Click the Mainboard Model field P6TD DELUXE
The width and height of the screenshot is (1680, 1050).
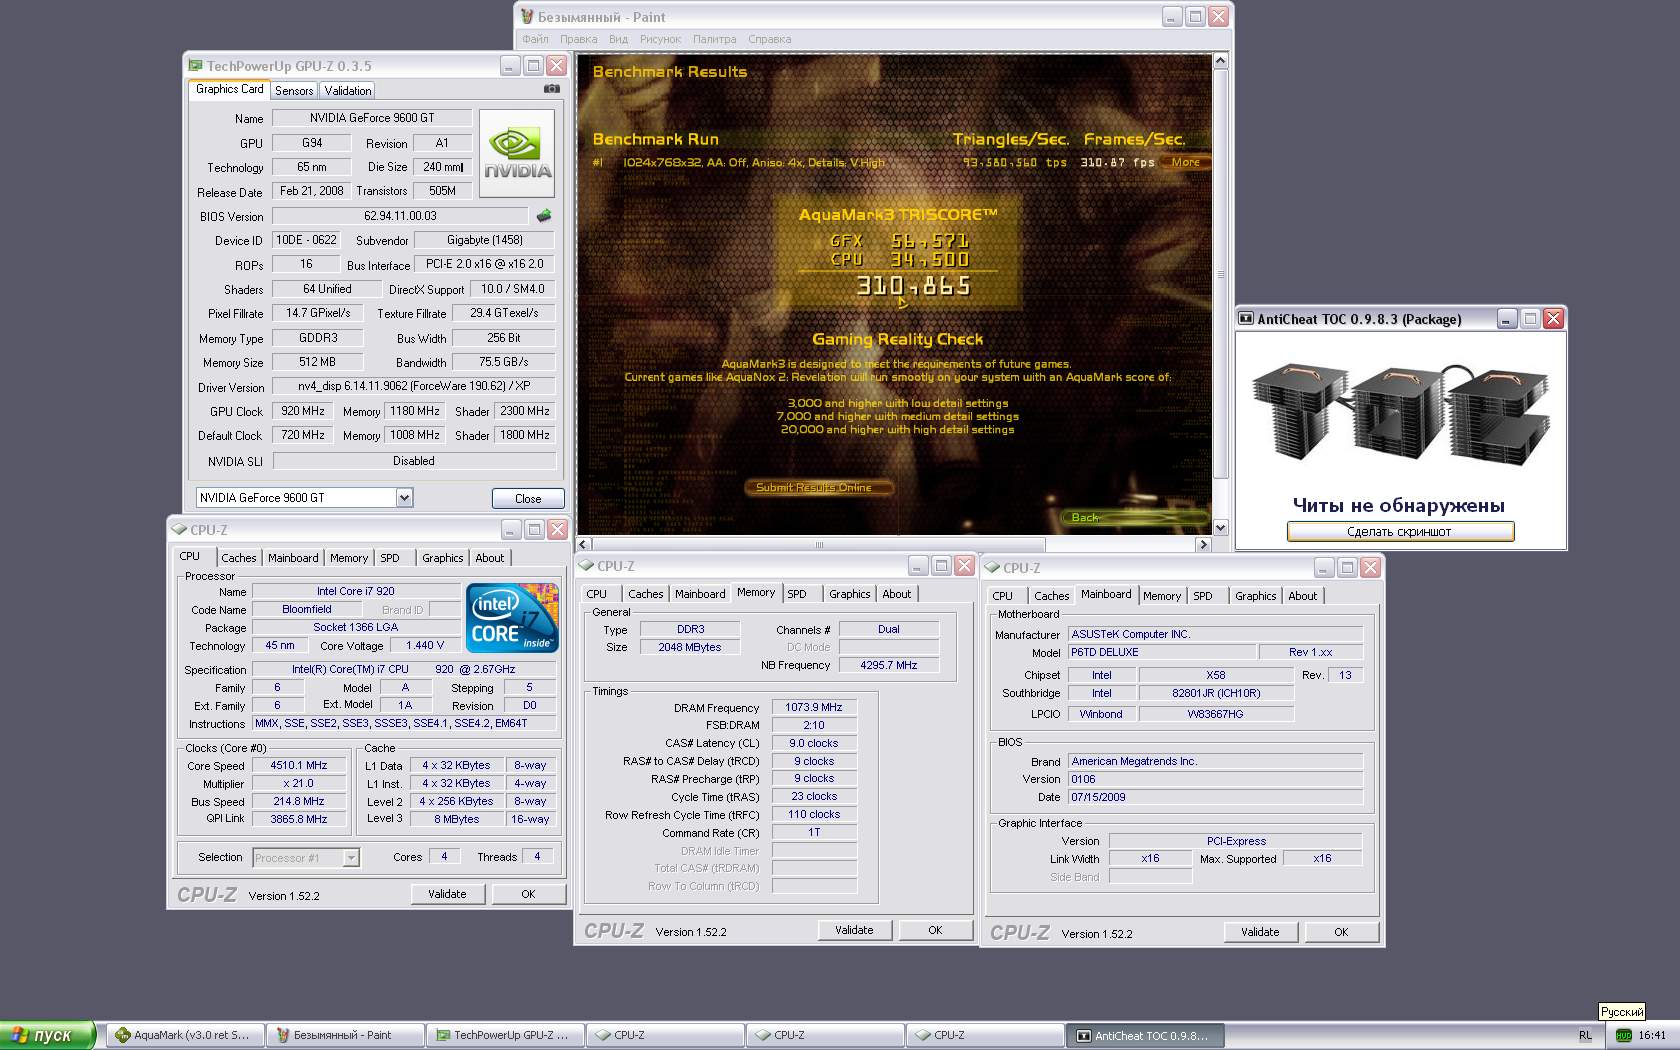tap(1162, 652)
